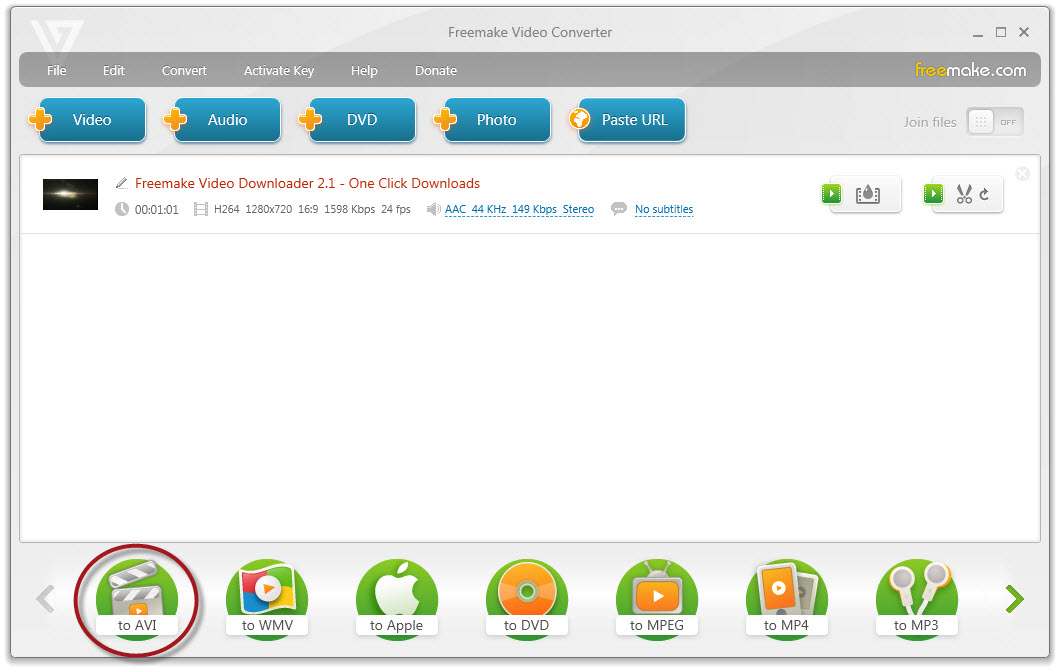Viewport: 1060px width, 670px height.
Task: Open the Convert menu
Action: click(184, 70)
